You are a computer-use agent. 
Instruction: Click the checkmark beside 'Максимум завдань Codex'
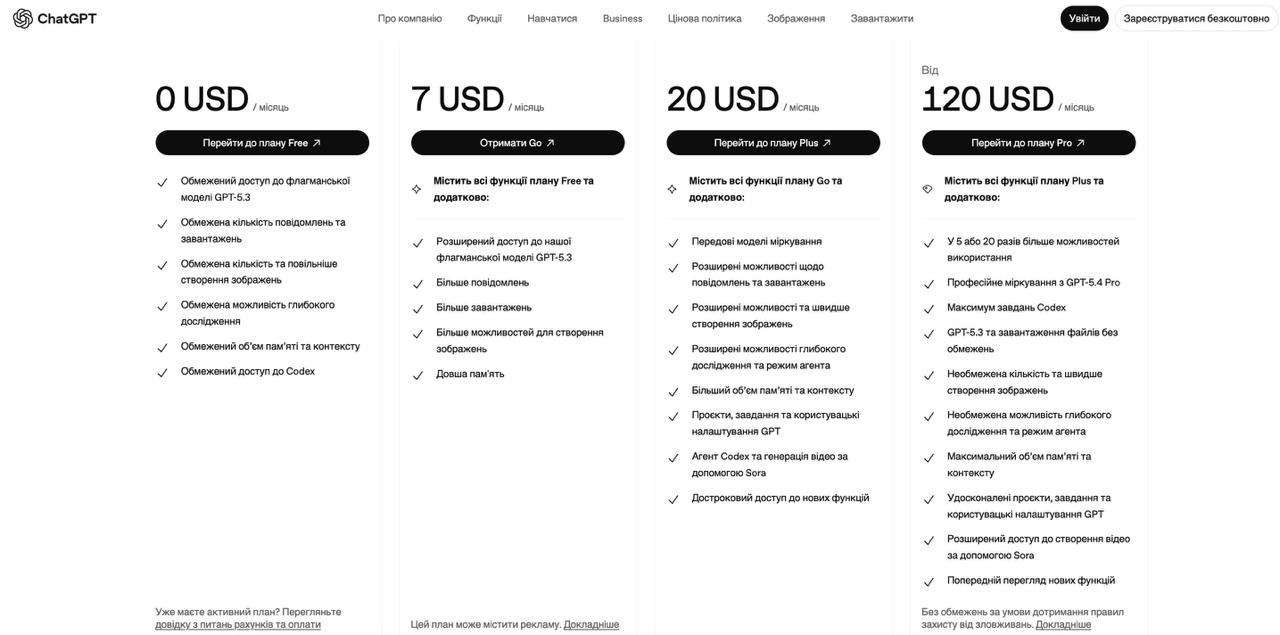click(928, 309)
